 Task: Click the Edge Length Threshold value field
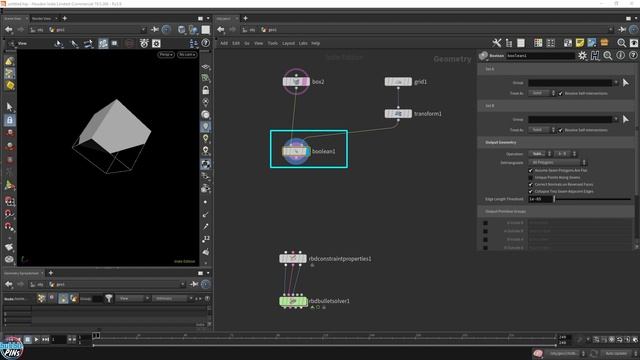click(540, 199)
